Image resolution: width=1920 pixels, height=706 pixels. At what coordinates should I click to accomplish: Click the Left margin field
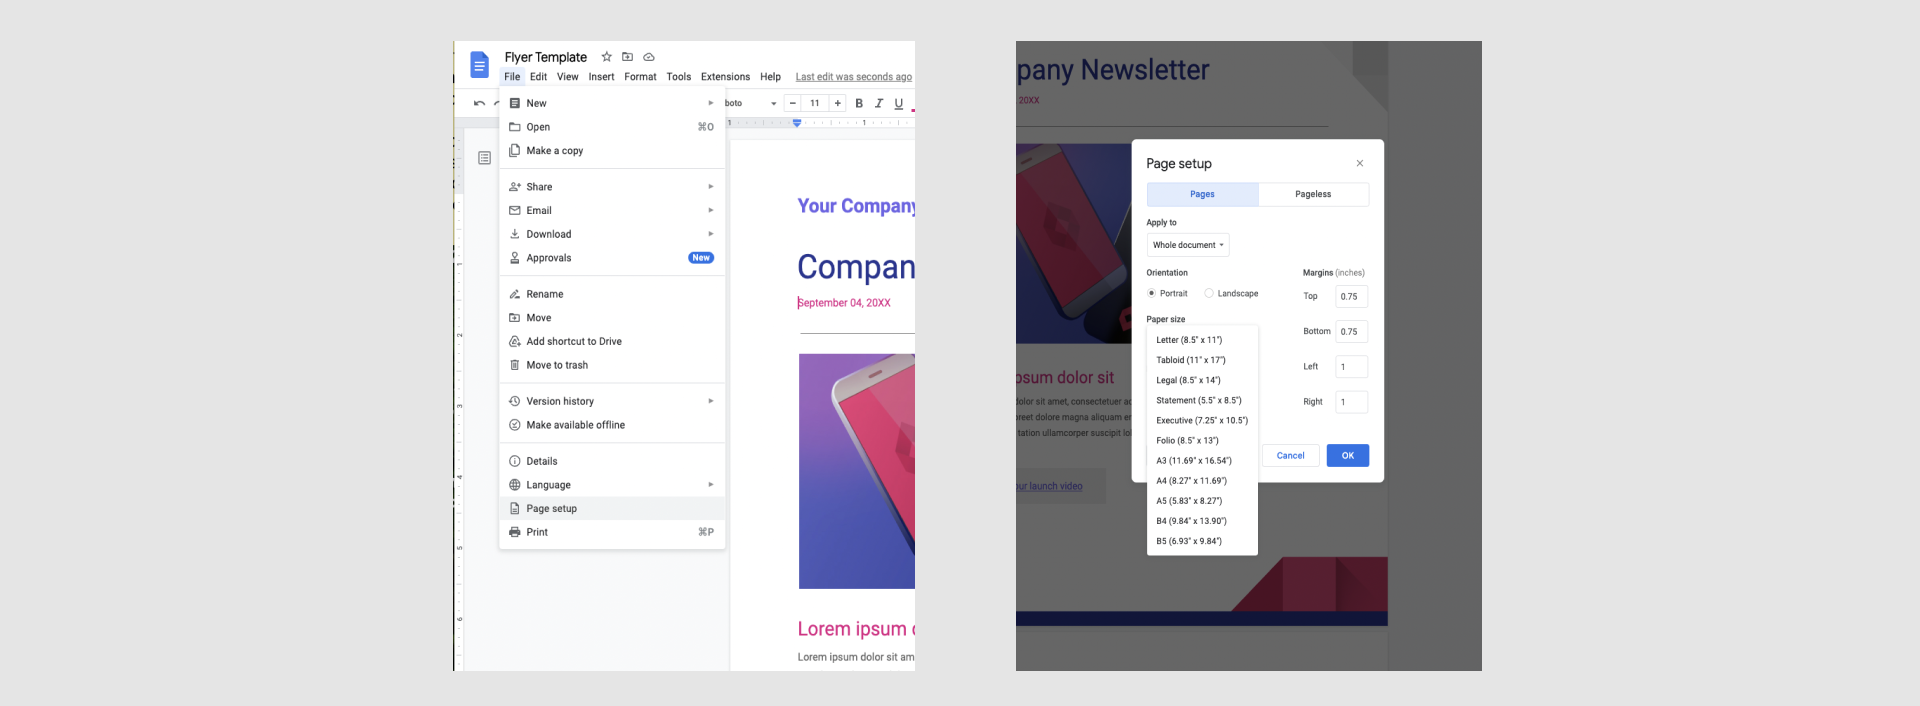1351,366
